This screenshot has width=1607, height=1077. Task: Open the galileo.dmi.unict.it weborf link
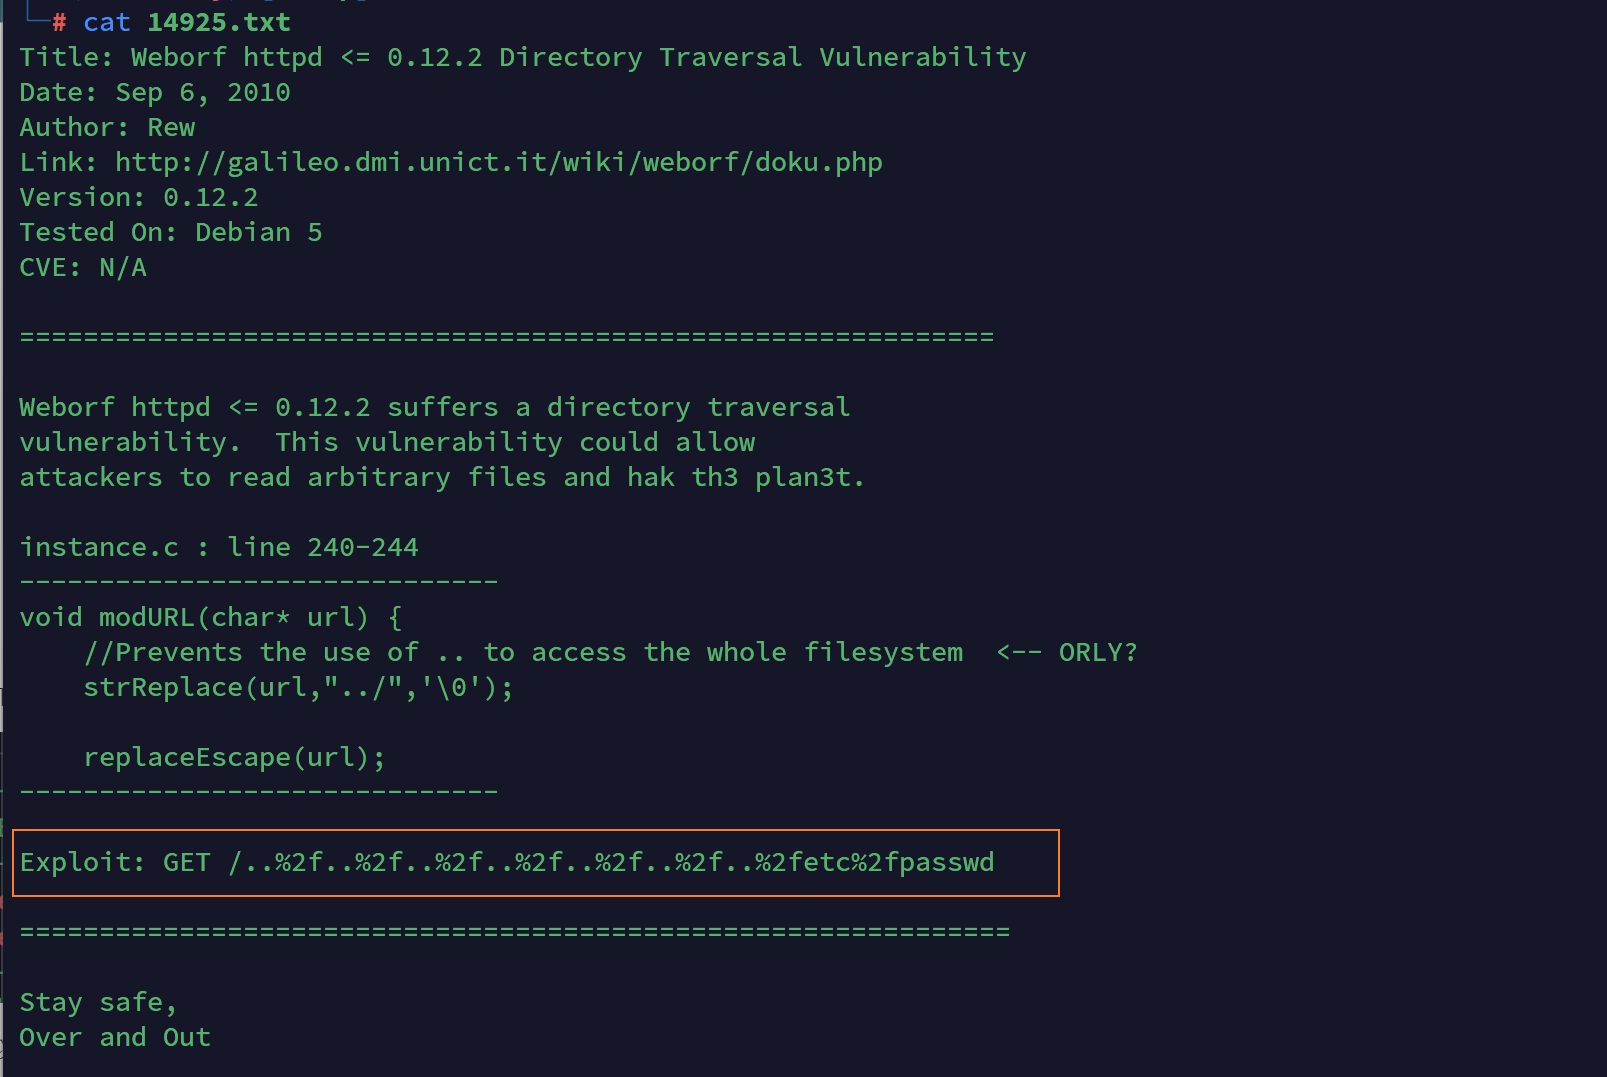pos(499,162)
